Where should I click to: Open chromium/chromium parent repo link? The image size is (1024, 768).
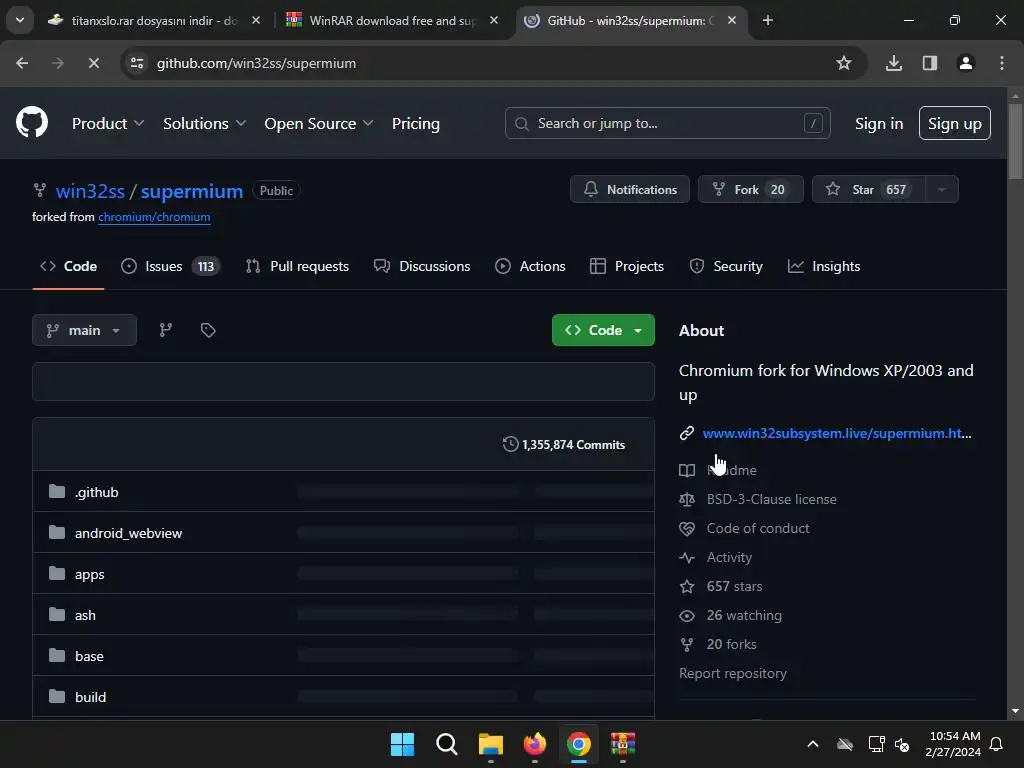[x=154, y=217]
